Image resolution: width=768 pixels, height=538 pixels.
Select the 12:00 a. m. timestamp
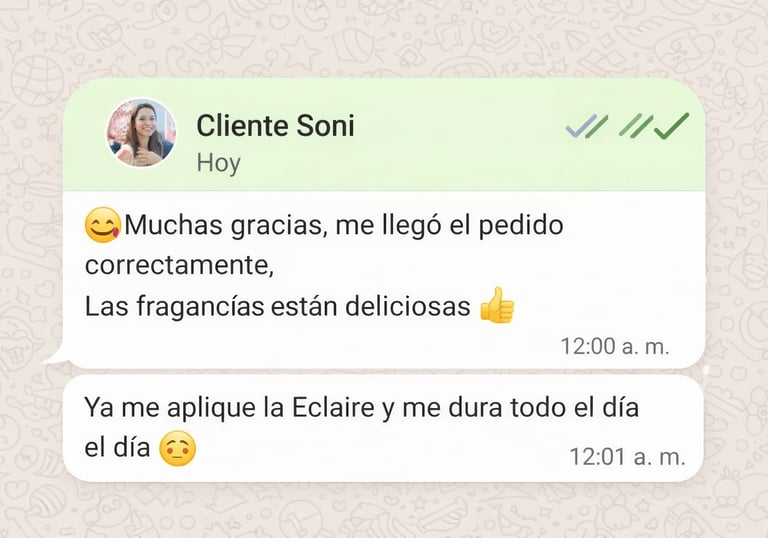615,346
